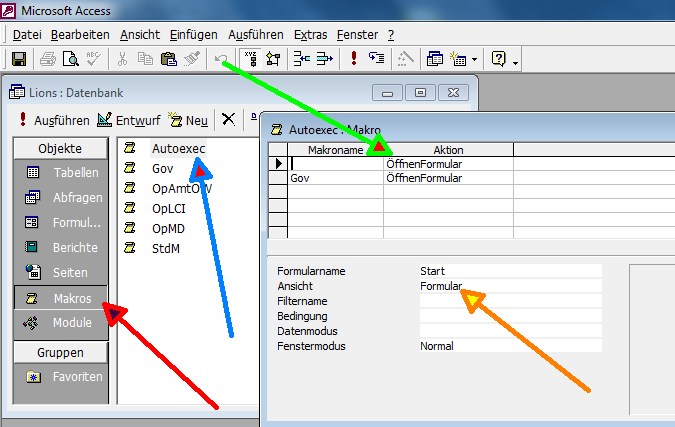675x427 pixels.
Task: Run the macro with the toolbar exclamation icon
Action: [x=354, y=59]
